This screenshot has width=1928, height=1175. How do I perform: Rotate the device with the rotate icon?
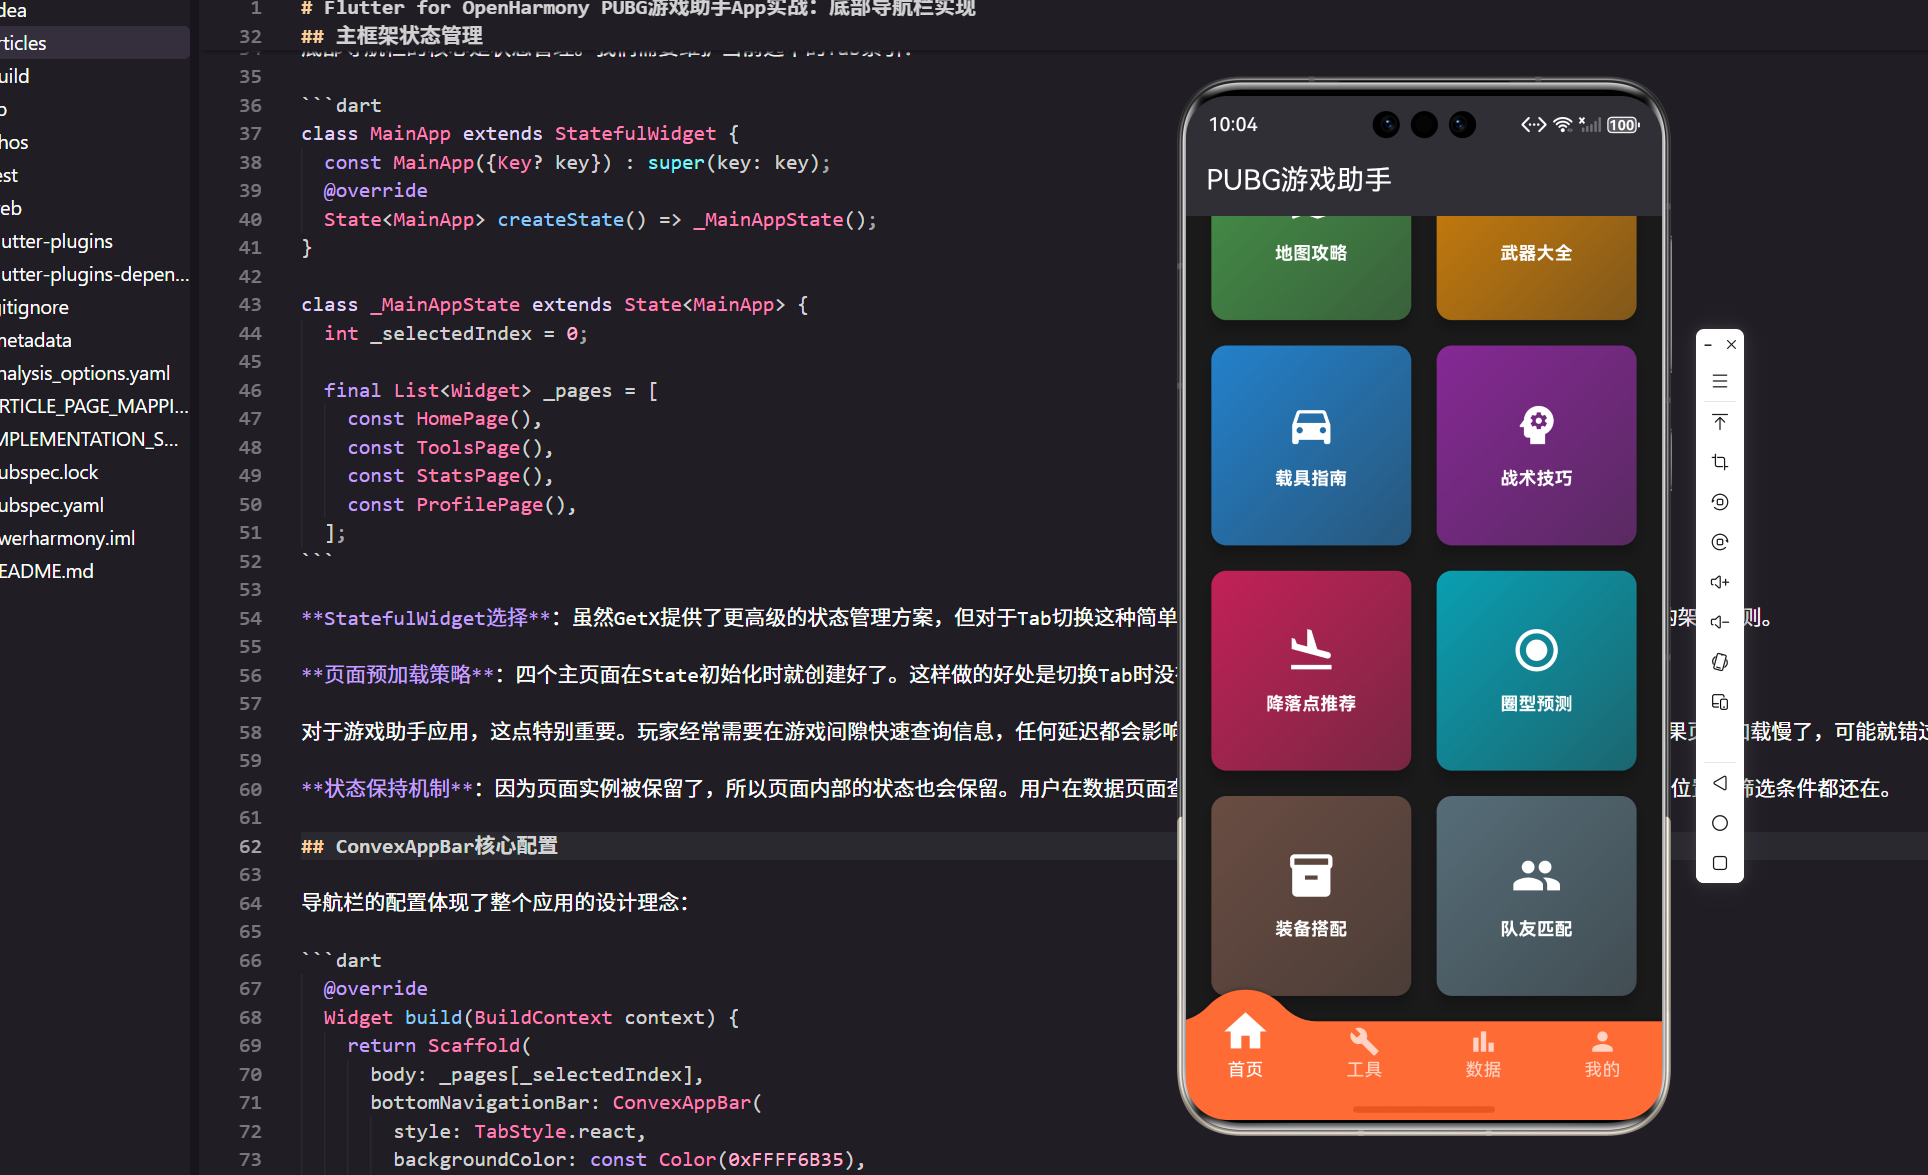pyautogui.click(x=1720, y=662)
